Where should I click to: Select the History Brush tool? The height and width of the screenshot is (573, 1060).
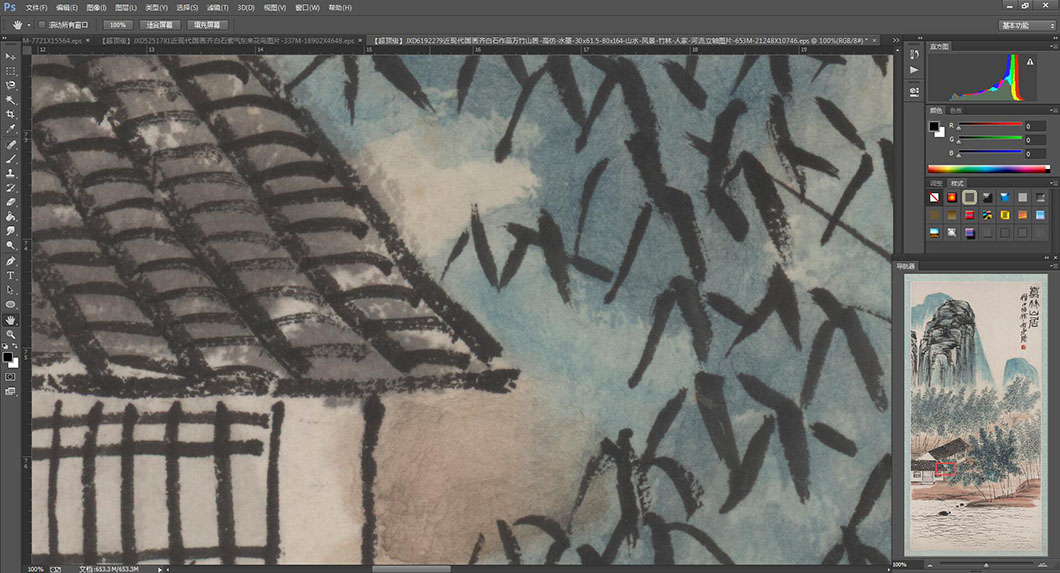[x=10, y=188]
